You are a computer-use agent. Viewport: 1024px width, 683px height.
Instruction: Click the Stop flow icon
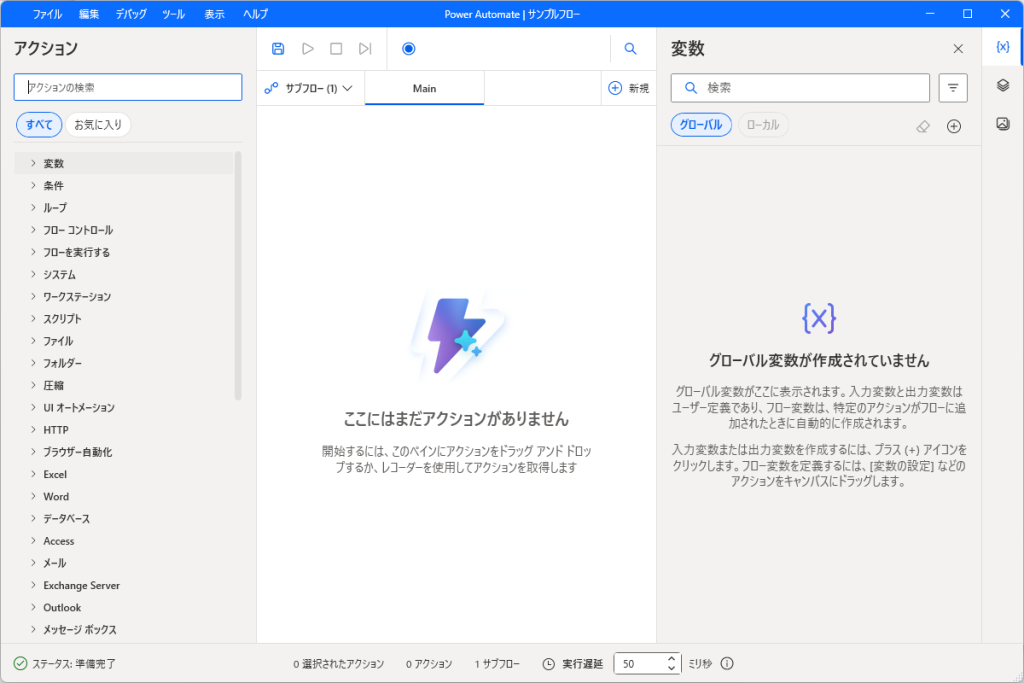(336, 49)
